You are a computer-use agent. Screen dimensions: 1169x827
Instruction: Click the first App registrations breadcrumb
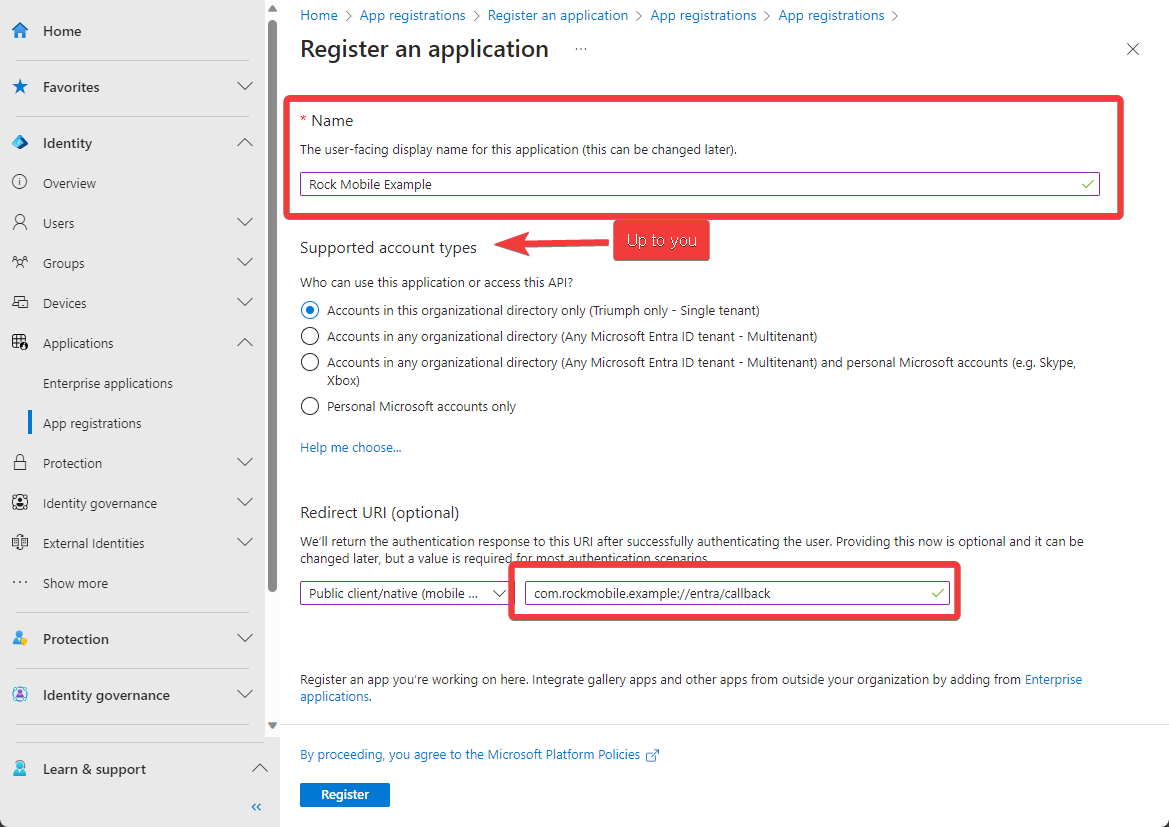pyautogui.click(x=412, y=15)
